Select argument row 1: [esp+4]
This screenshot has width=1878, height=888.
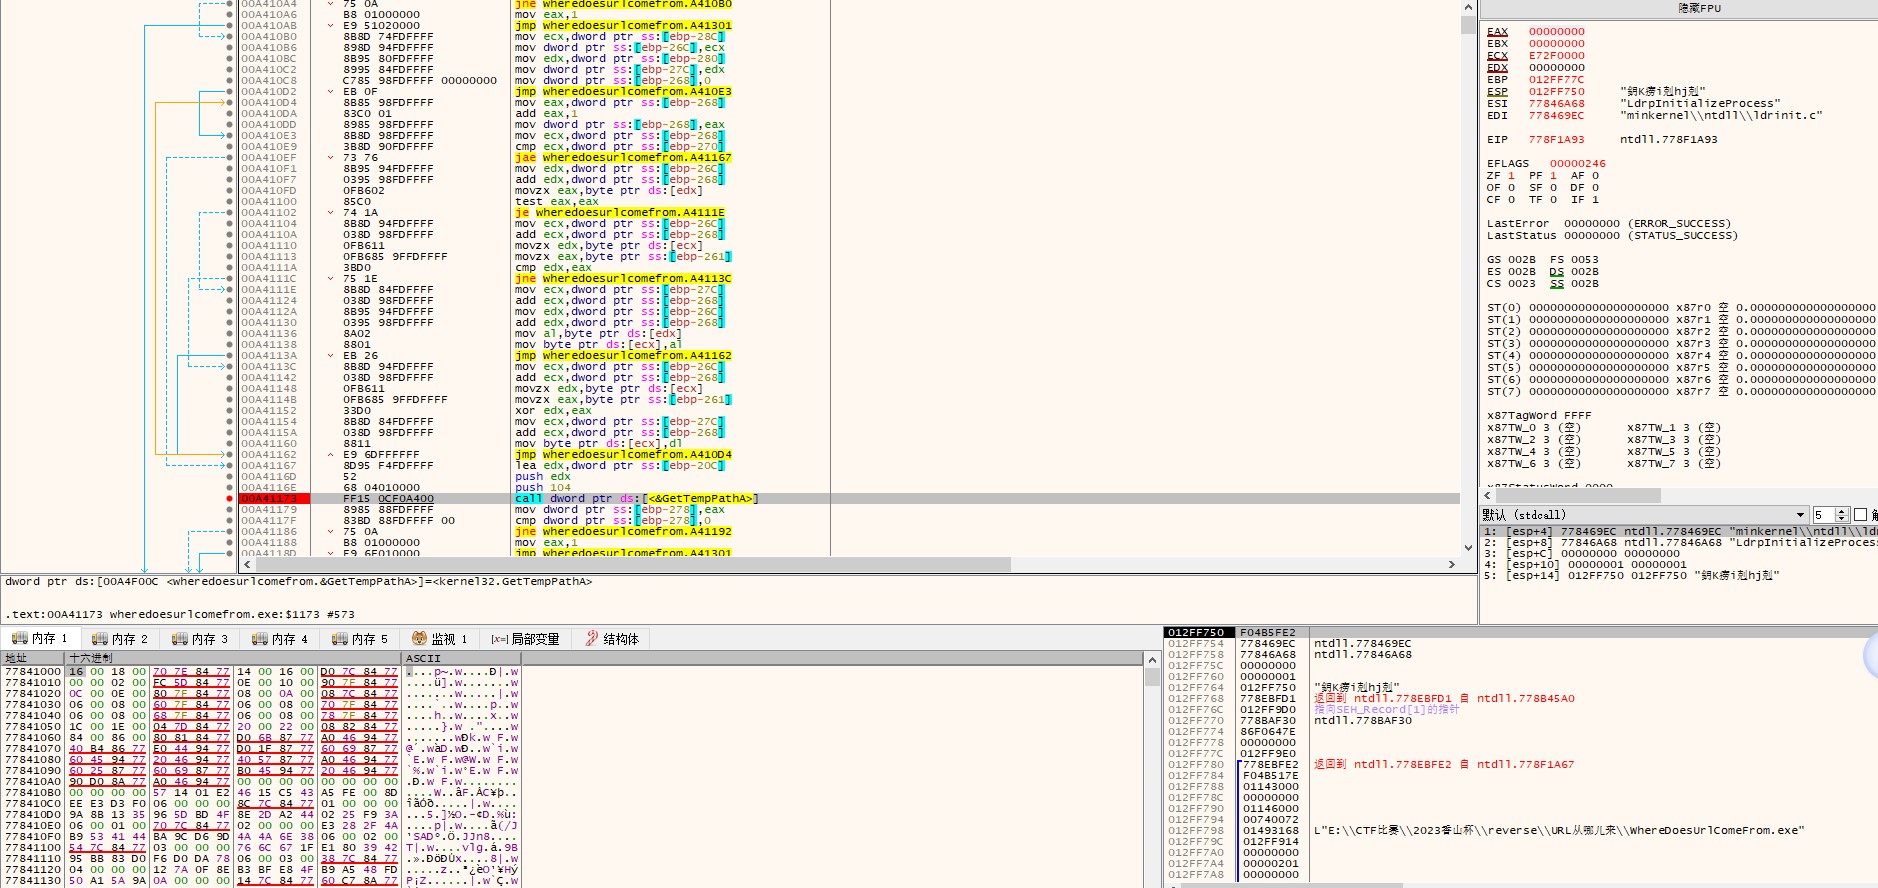tap(1680, 532)
